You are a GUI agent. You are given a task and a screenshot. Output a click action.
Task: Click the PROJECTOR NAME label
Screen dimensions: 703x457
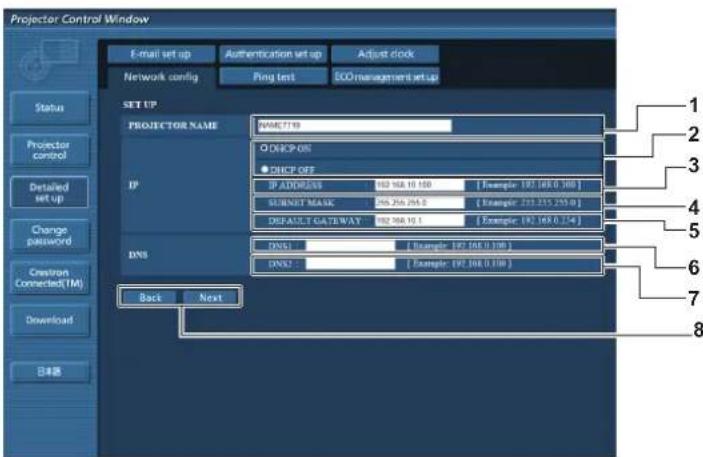(x=173, y=126)
